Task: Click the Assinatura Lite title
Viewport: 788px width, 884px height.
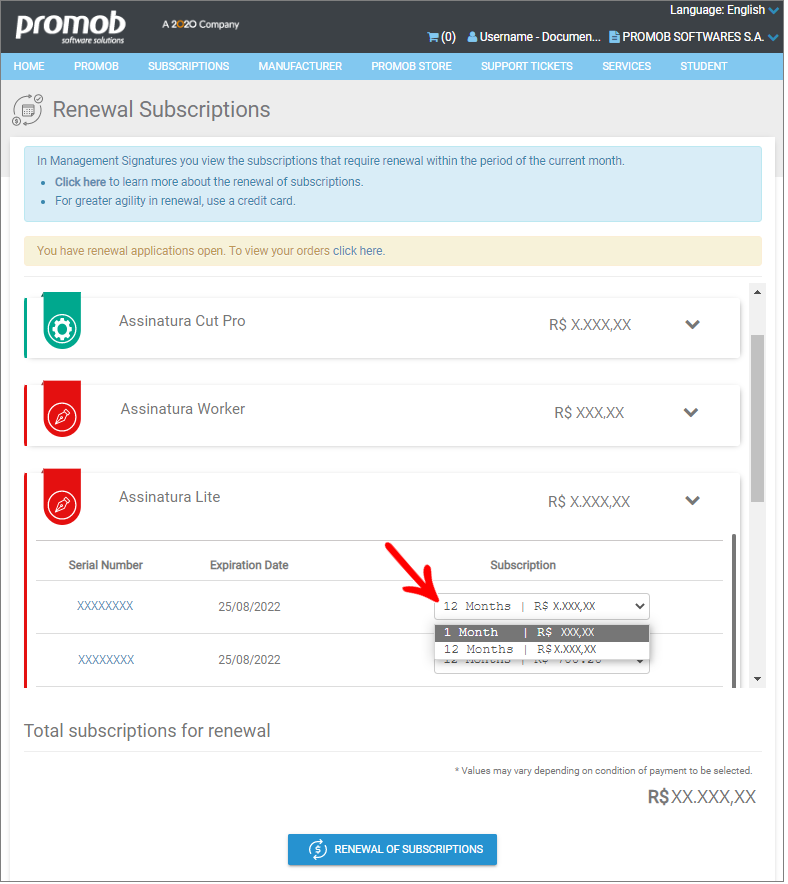Action: click(x=170, y=498)
